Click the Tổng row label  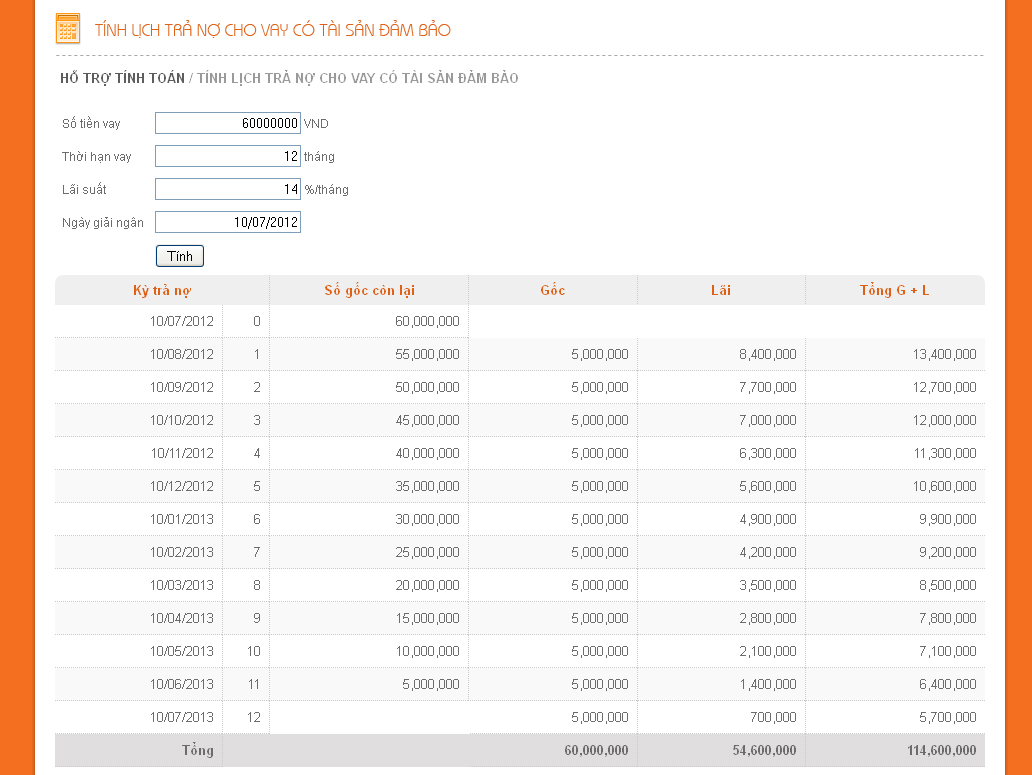[197, 750]
